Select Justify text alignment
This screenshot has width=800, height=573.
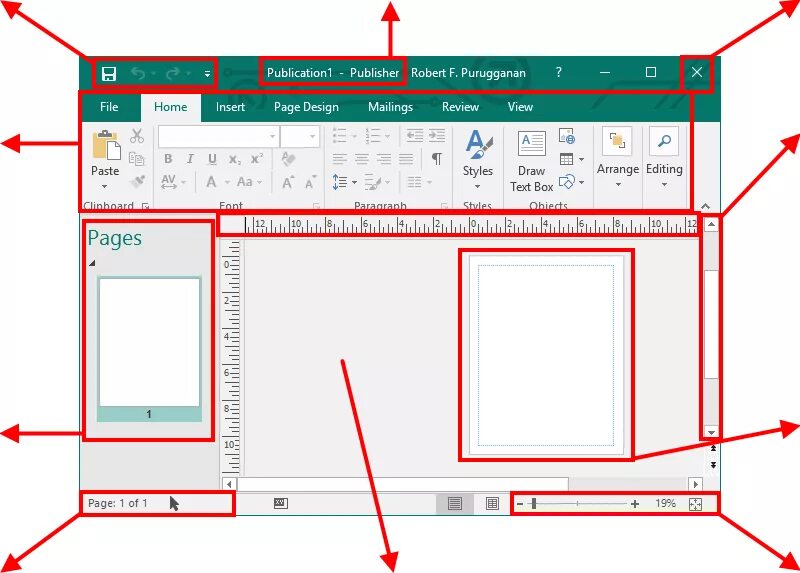406,159
